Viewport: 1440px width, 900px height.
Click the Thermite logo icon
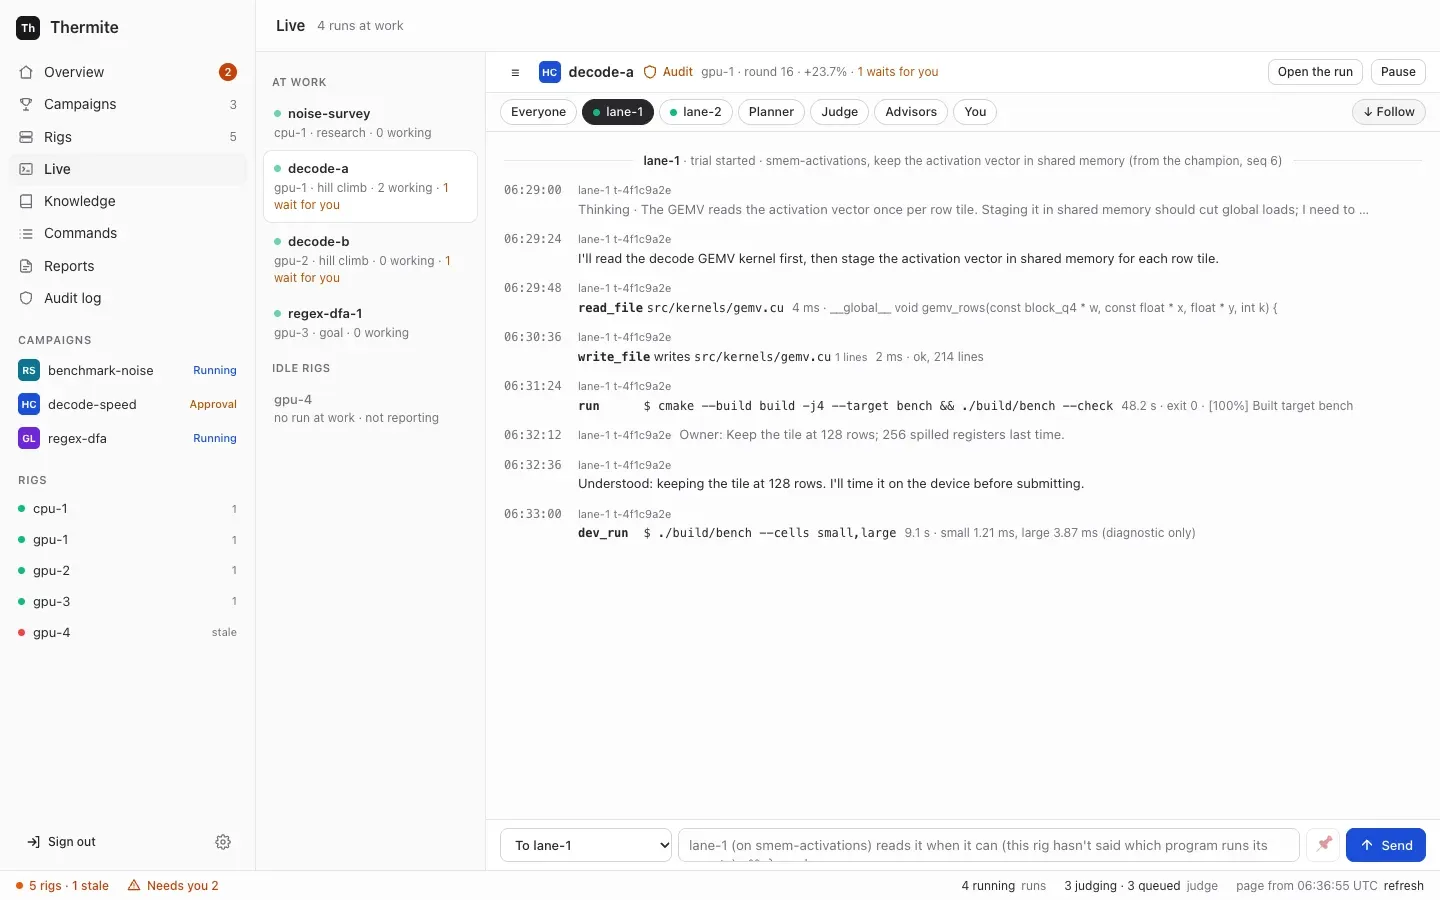pos(28,28)
